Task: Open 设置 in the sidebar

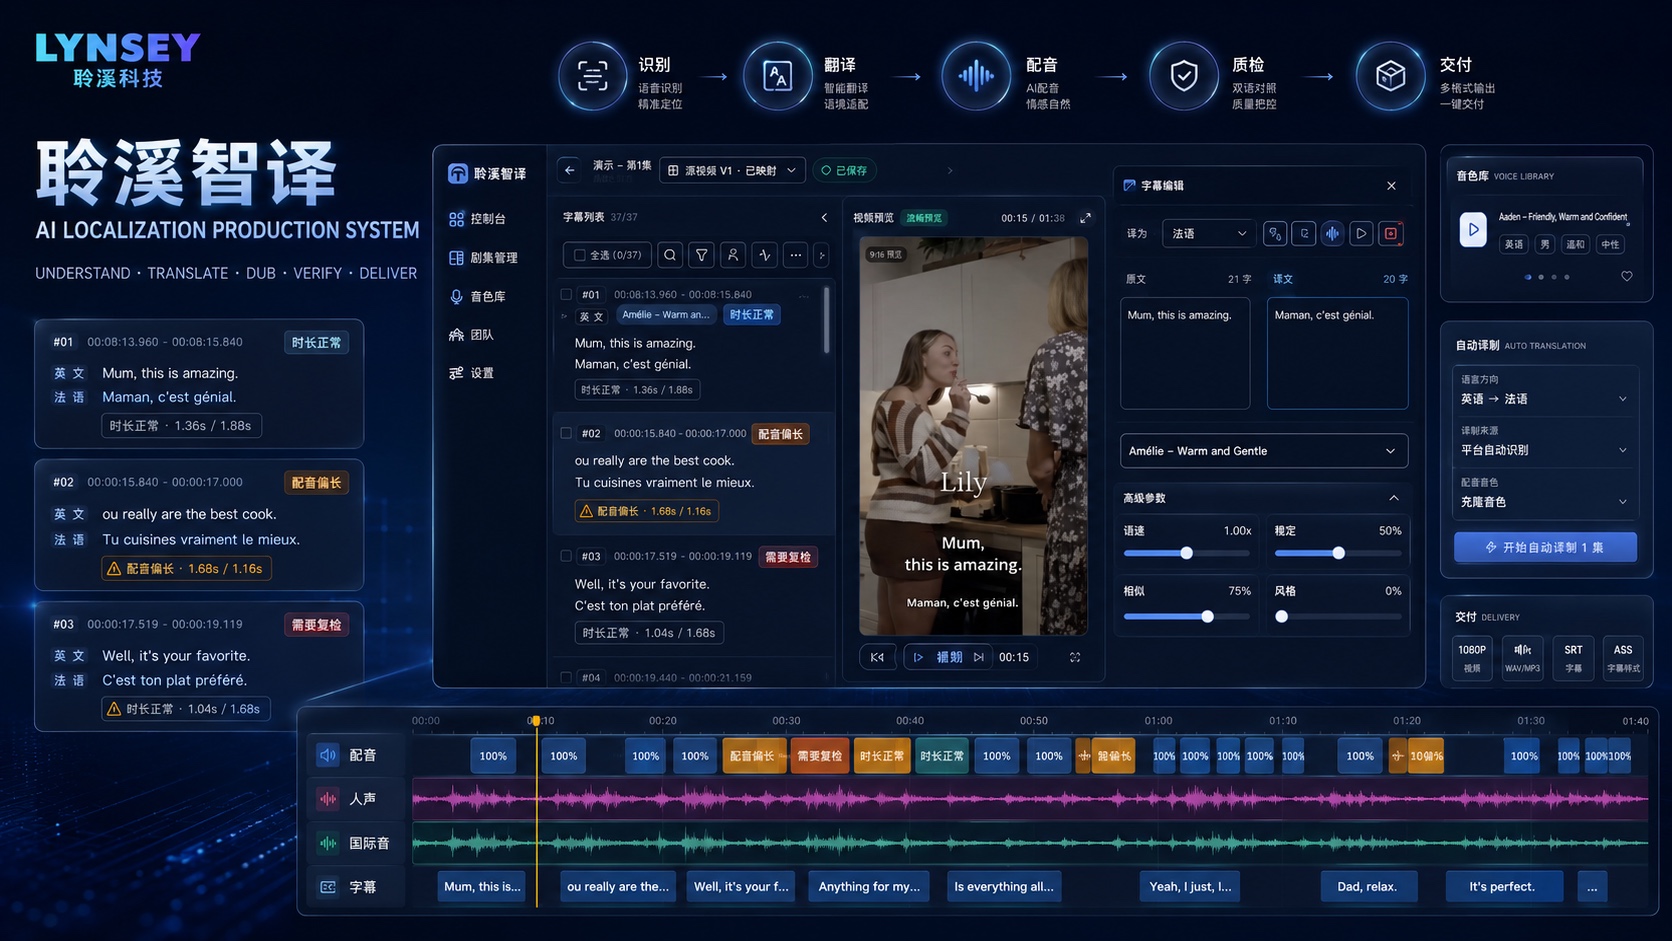Action: 471,373
